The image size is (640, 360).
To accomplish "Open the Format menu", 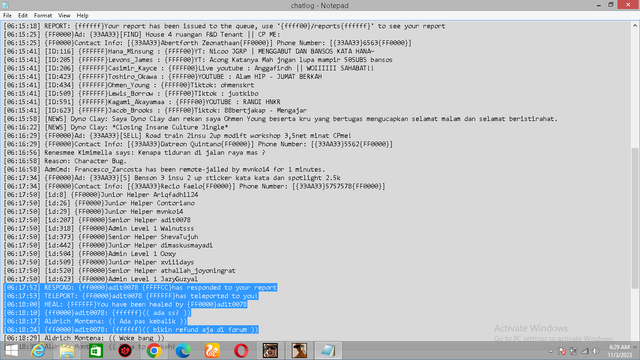I will pyautogui.click(x=43, y=16).
